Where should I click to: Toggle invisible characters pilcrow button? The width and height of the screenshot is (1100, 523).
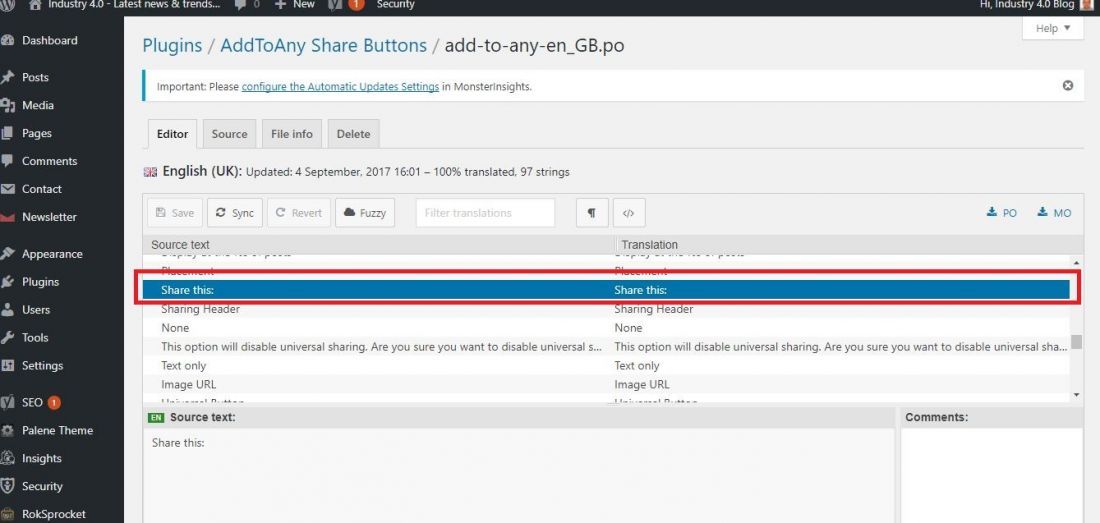point(592,213)
